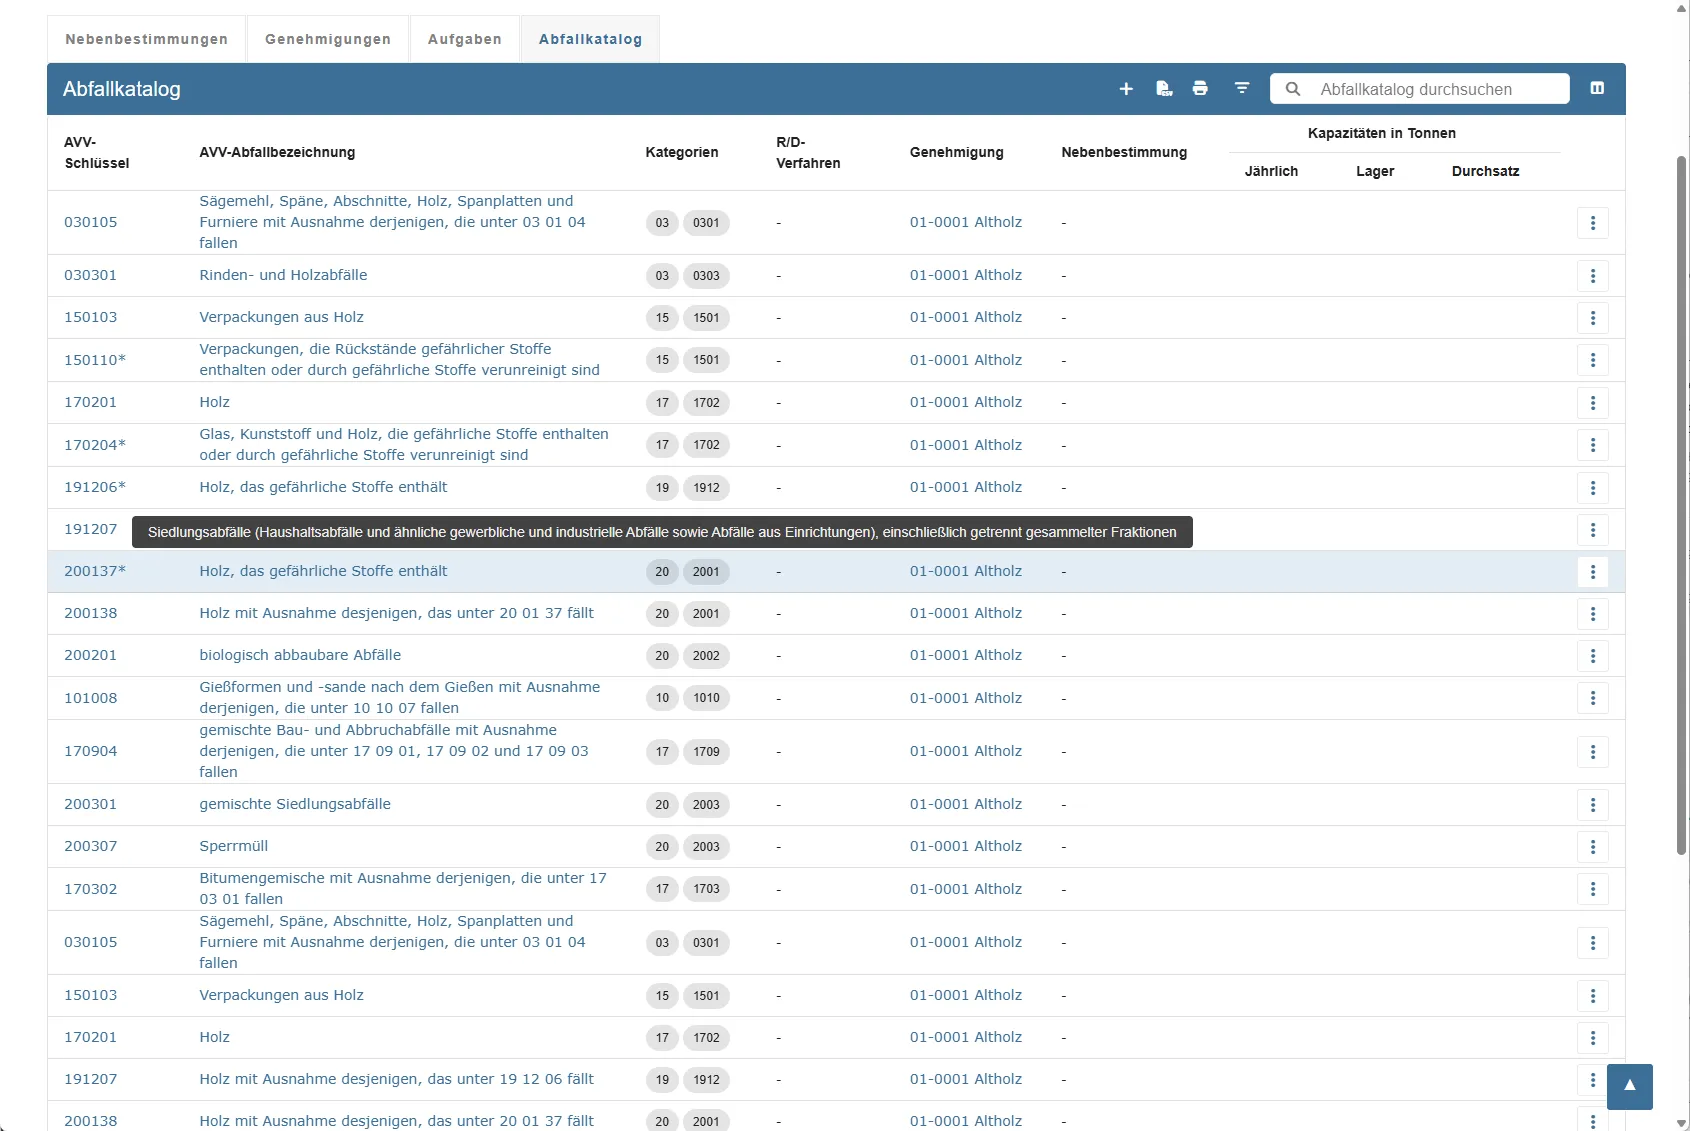Open the three-dot menu for row 030301
The image size is (1690, 1131).
[1593, 276]
